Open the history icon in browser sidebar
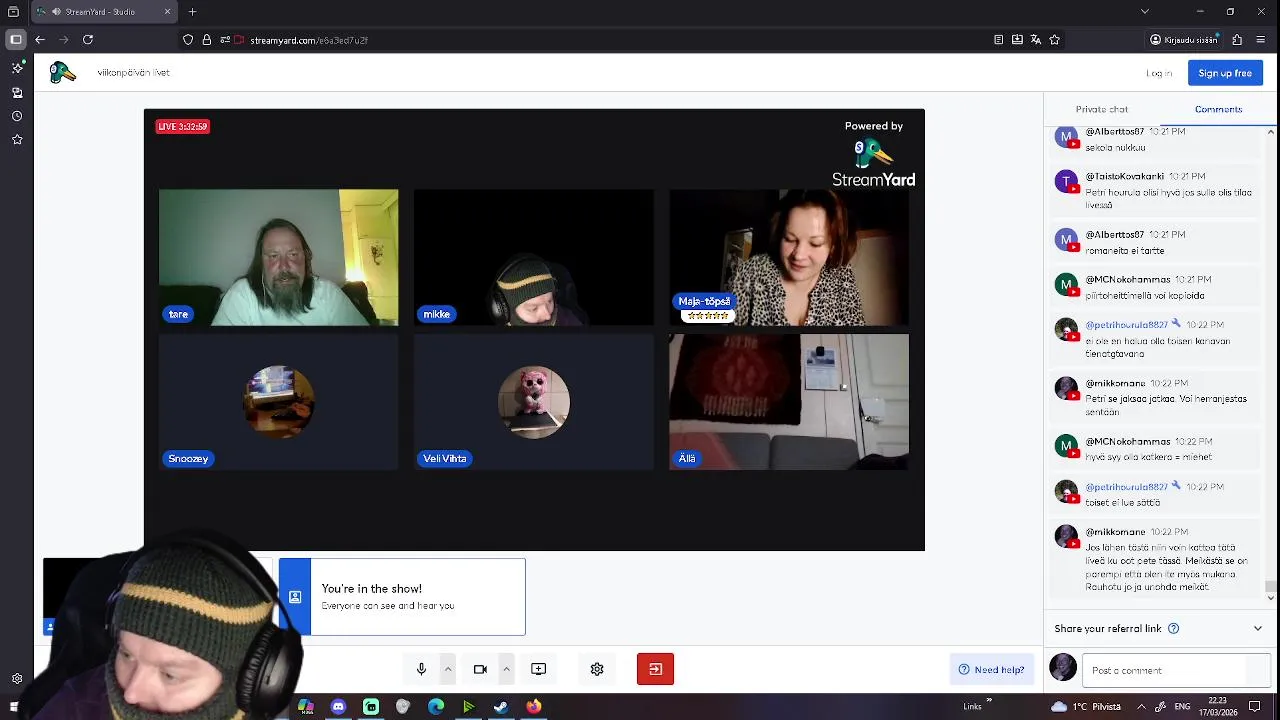This screenshot has height=720, width=1280. coord(17,116)
